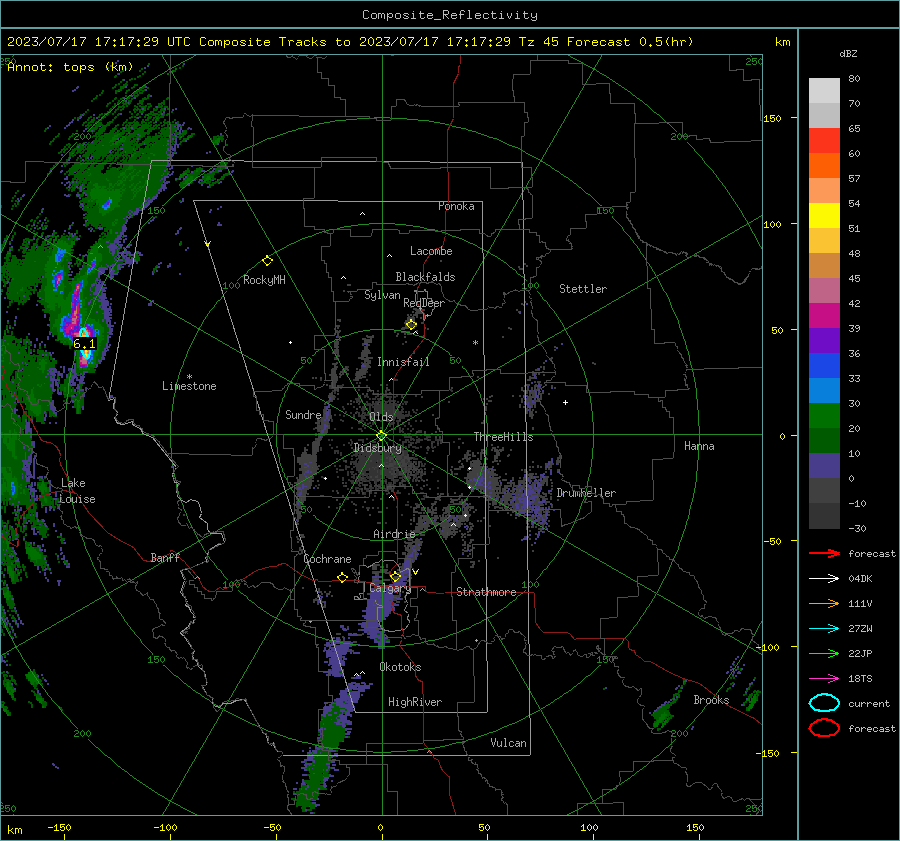The width and height of the screenshot is (900, 841).
Task: Pick the magenta 18TS arrow legend icon
Action: tap(824, 679)
